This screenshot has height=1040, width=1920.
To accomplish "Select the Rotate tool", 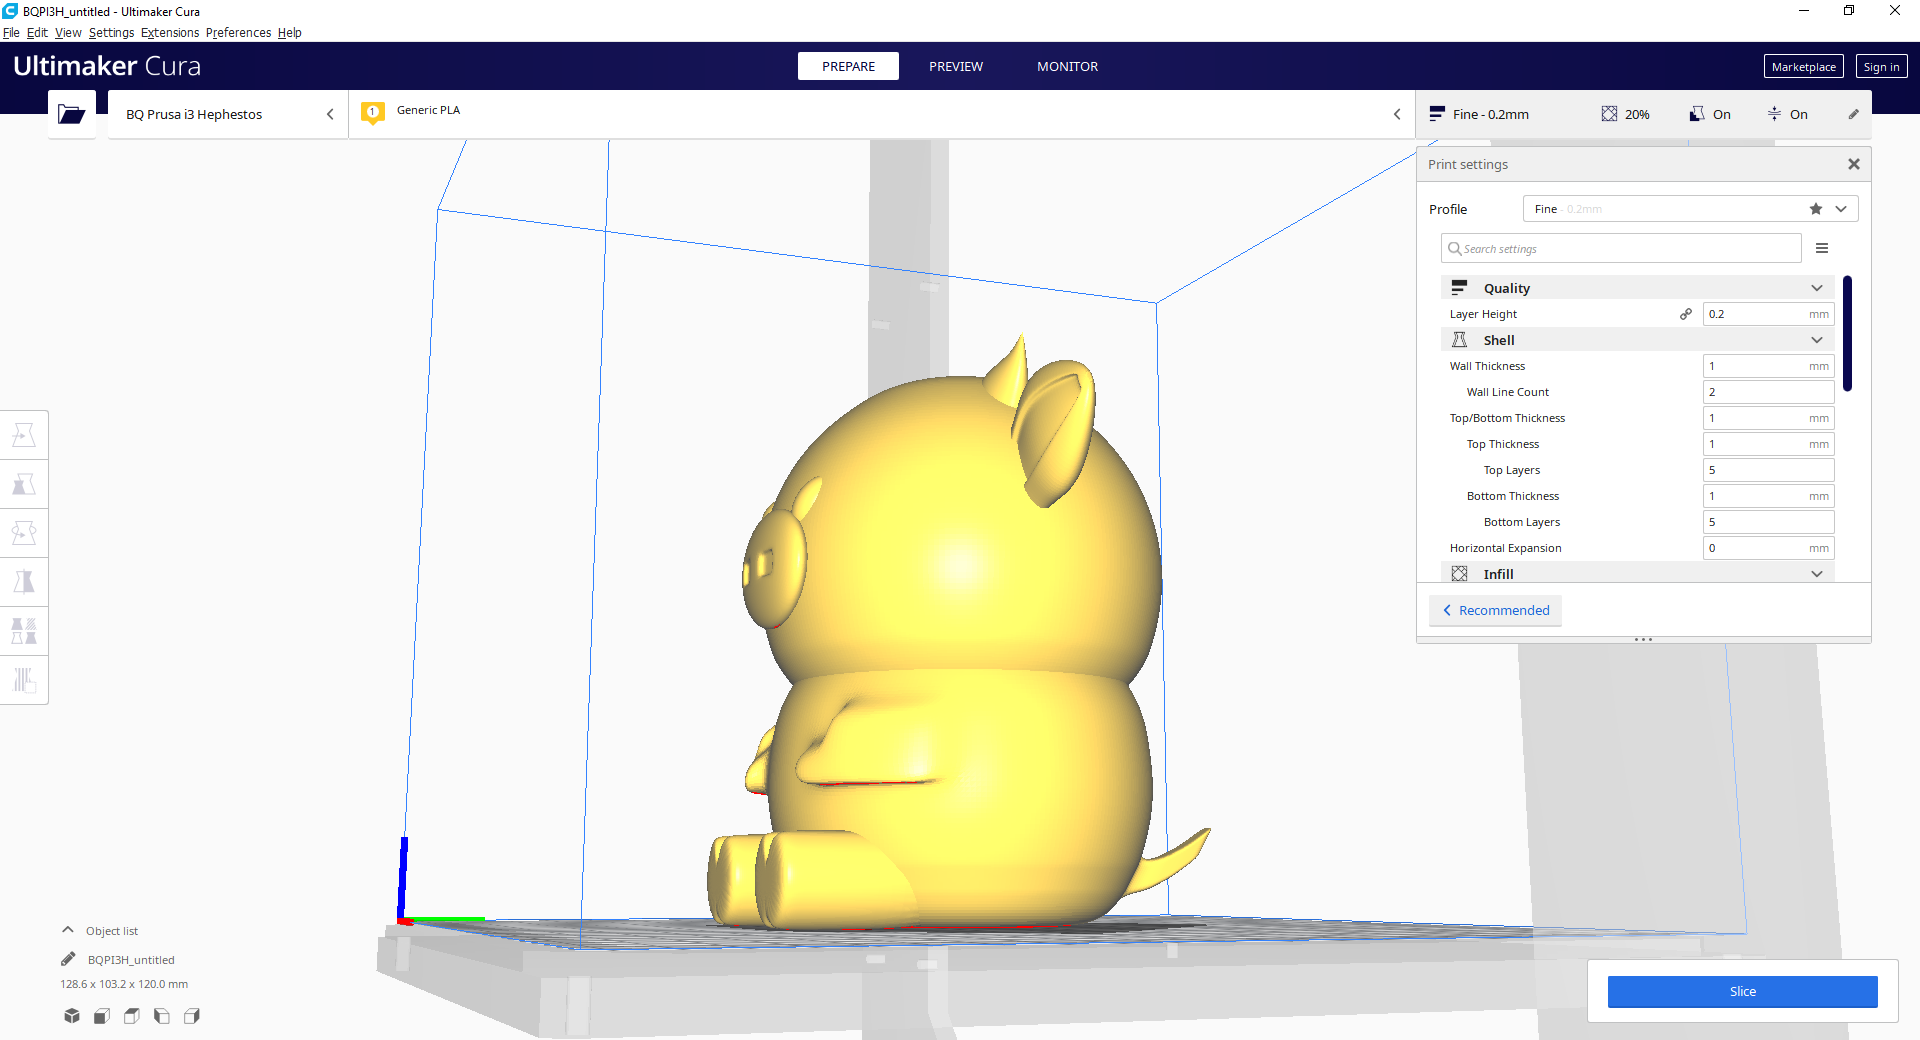I will tap(24, 532).
